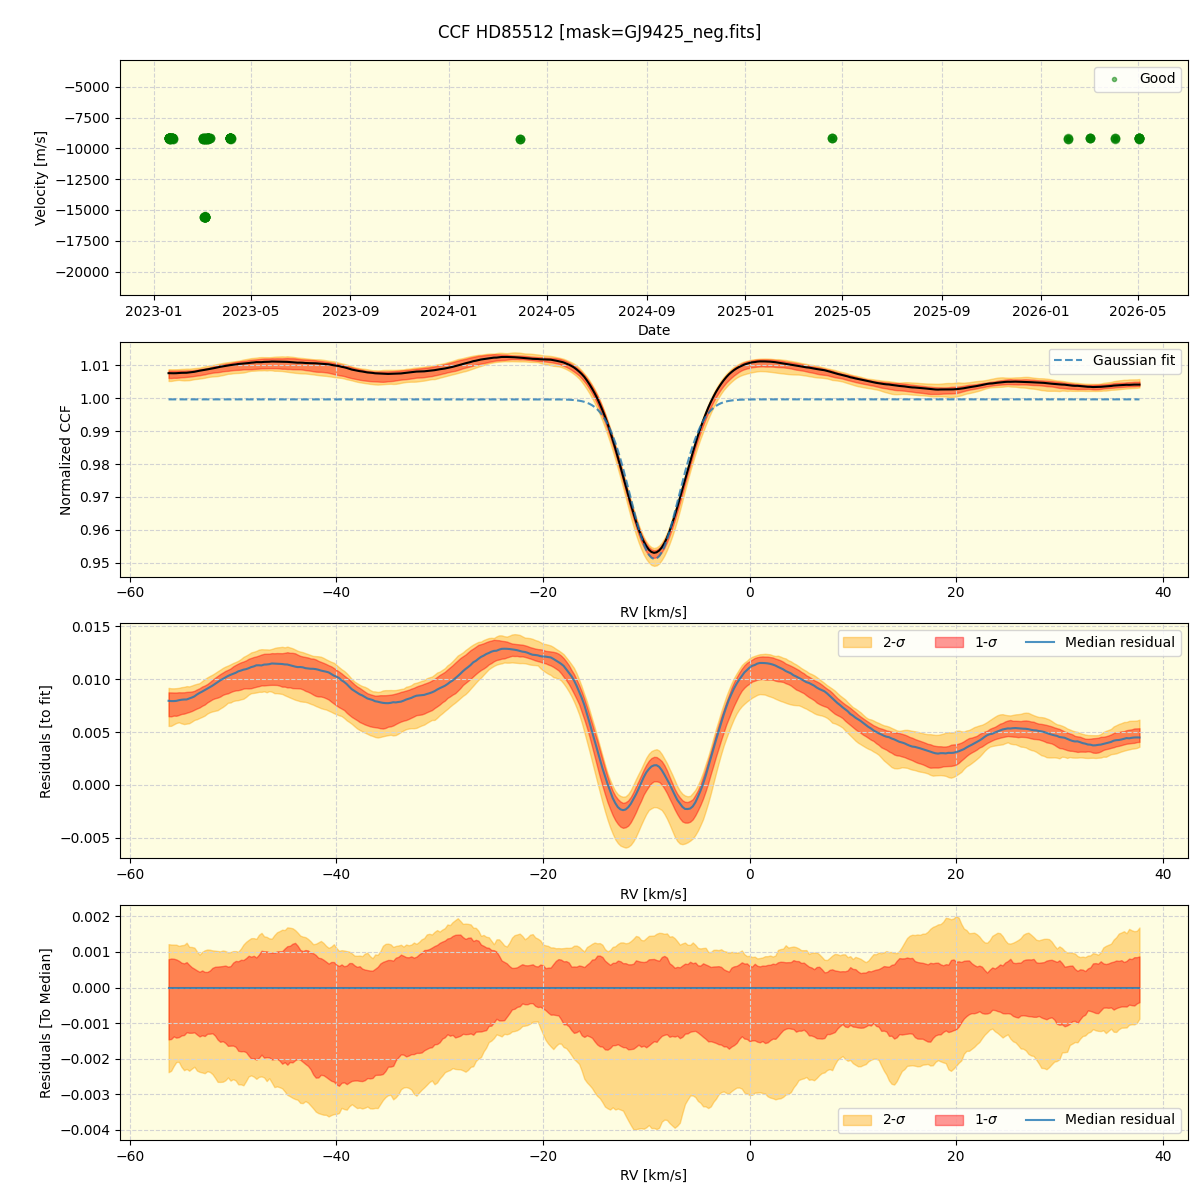Click the '−20000' velocity tick label
This screenshot has width=1200, height=1200.
coord(83,272)
